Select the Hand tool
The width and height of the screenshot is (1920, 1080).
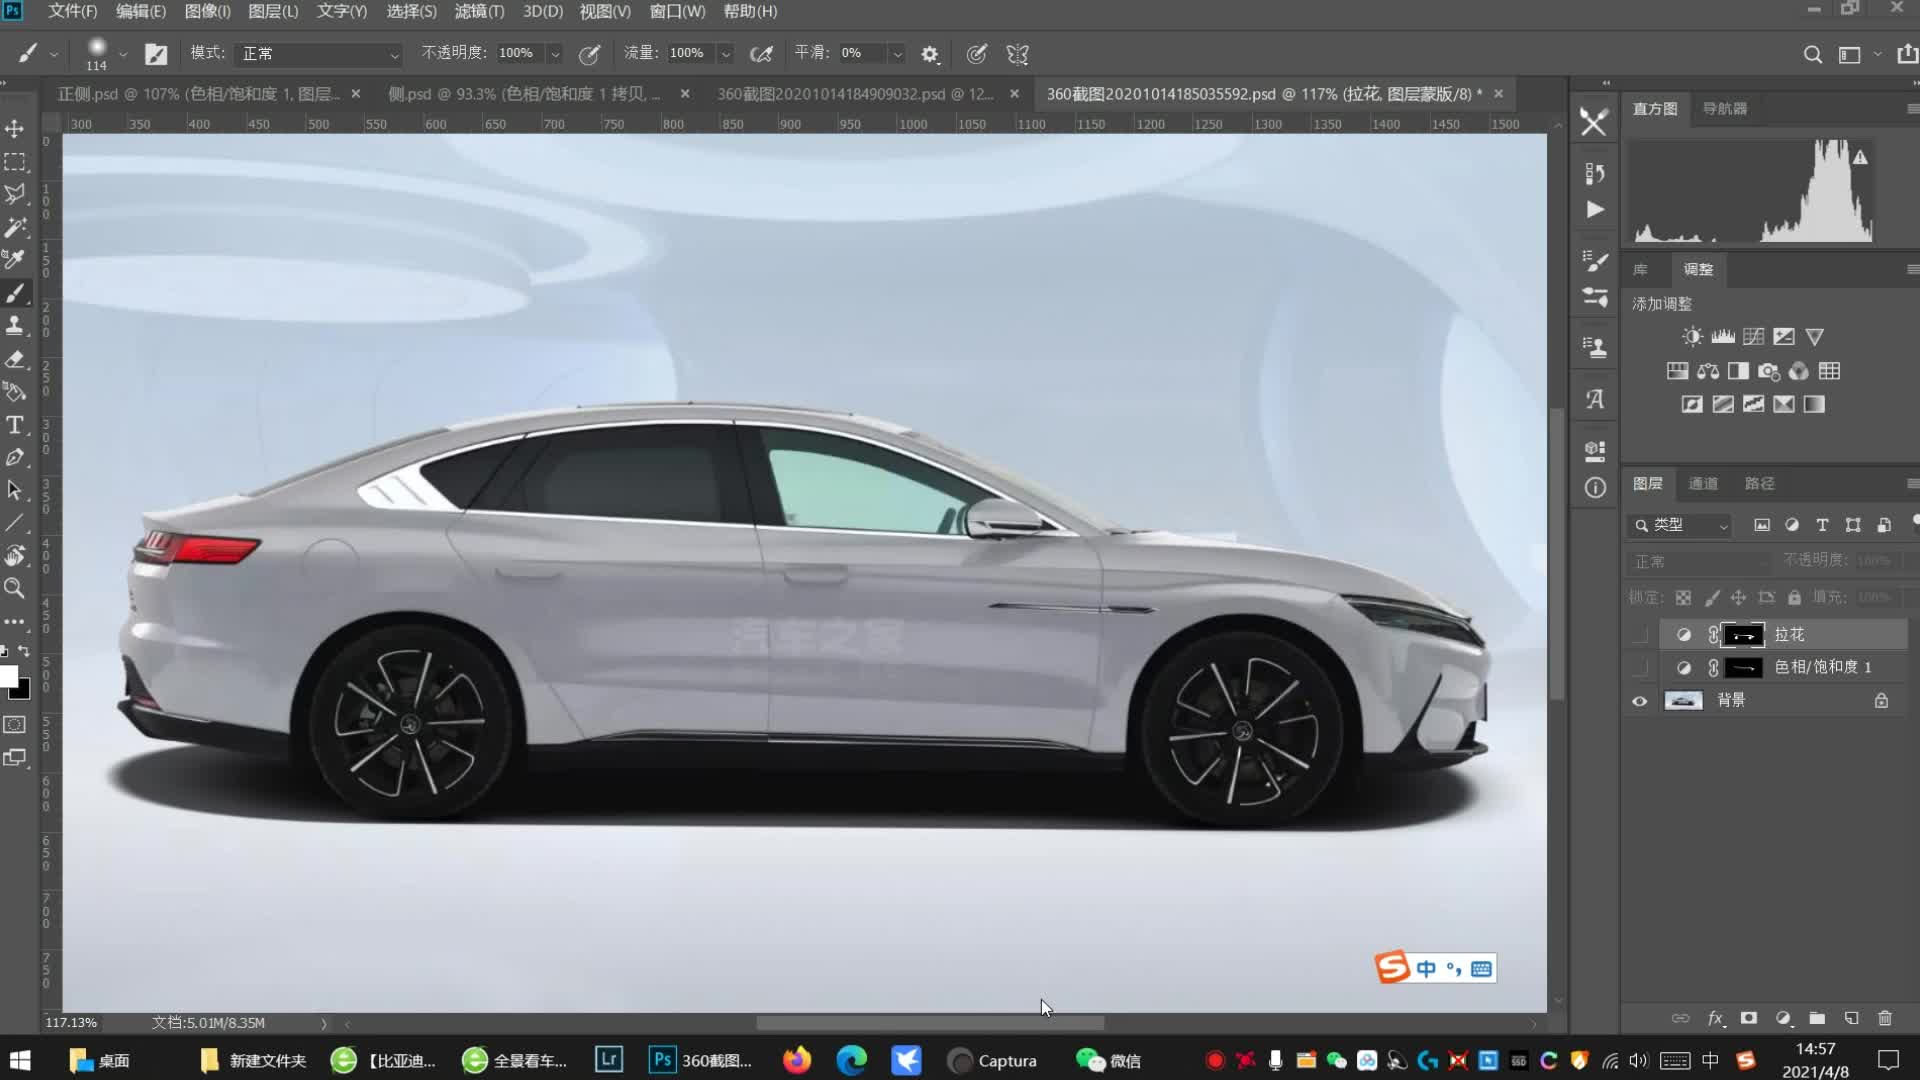15,555
